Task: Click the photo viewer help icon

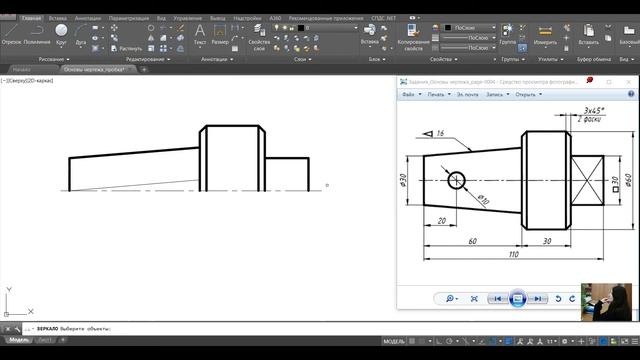Action: 631,94
